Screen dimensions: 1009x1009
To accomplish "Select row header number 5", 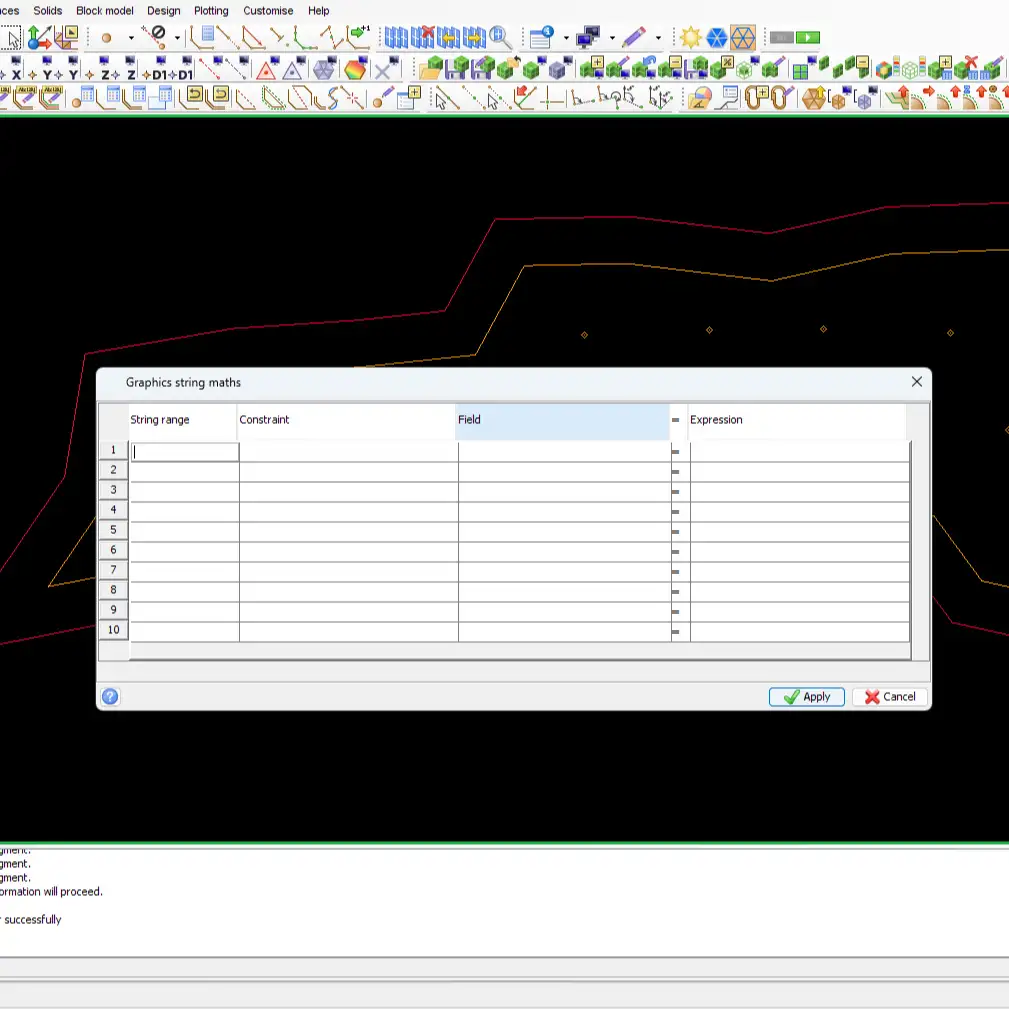I will pyautogui.click(x=113, y=530).
